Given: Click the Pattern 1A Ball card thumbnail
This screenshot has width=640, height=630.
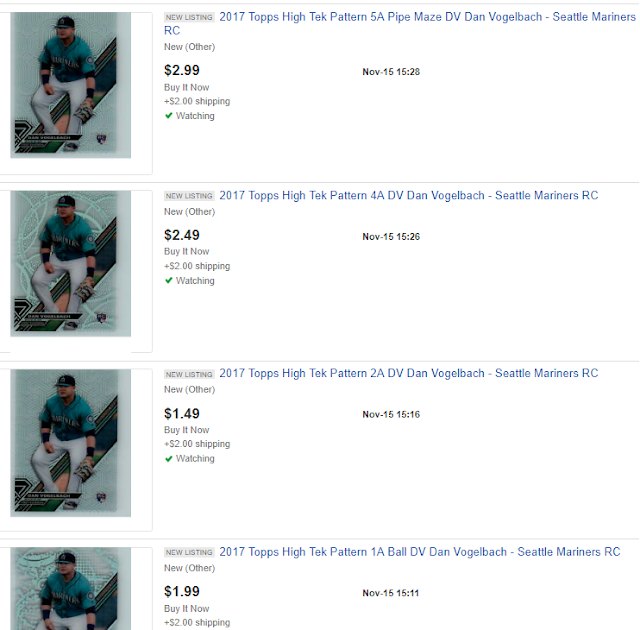Looking at the screenshot, I should [71, 590].
